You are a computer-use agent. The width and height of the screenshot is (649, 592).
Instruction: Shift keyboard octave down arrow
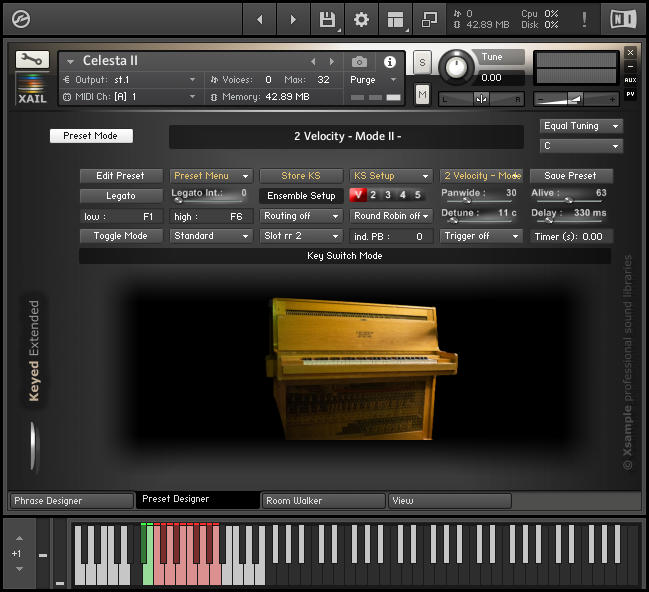19,569
